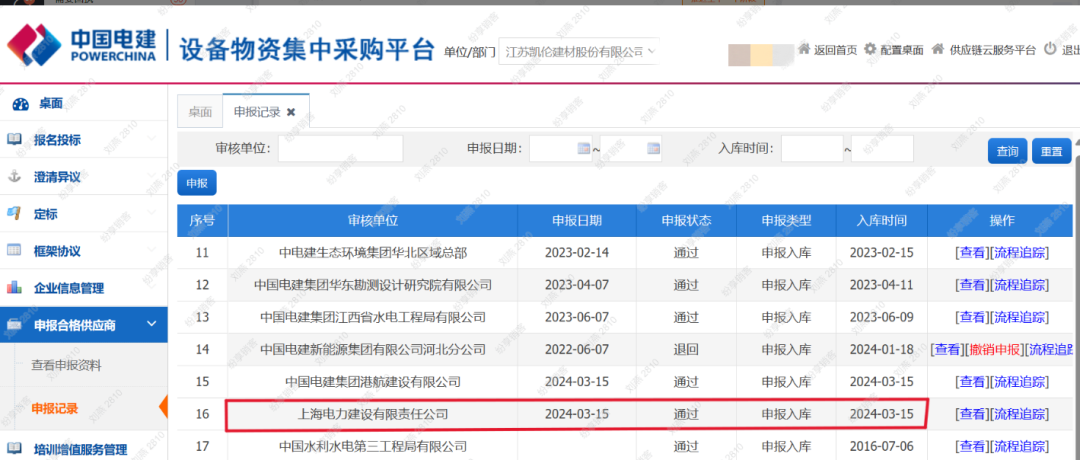
Task: Open the 培训增值服务管理 sidebar menu
Action: 83,449
